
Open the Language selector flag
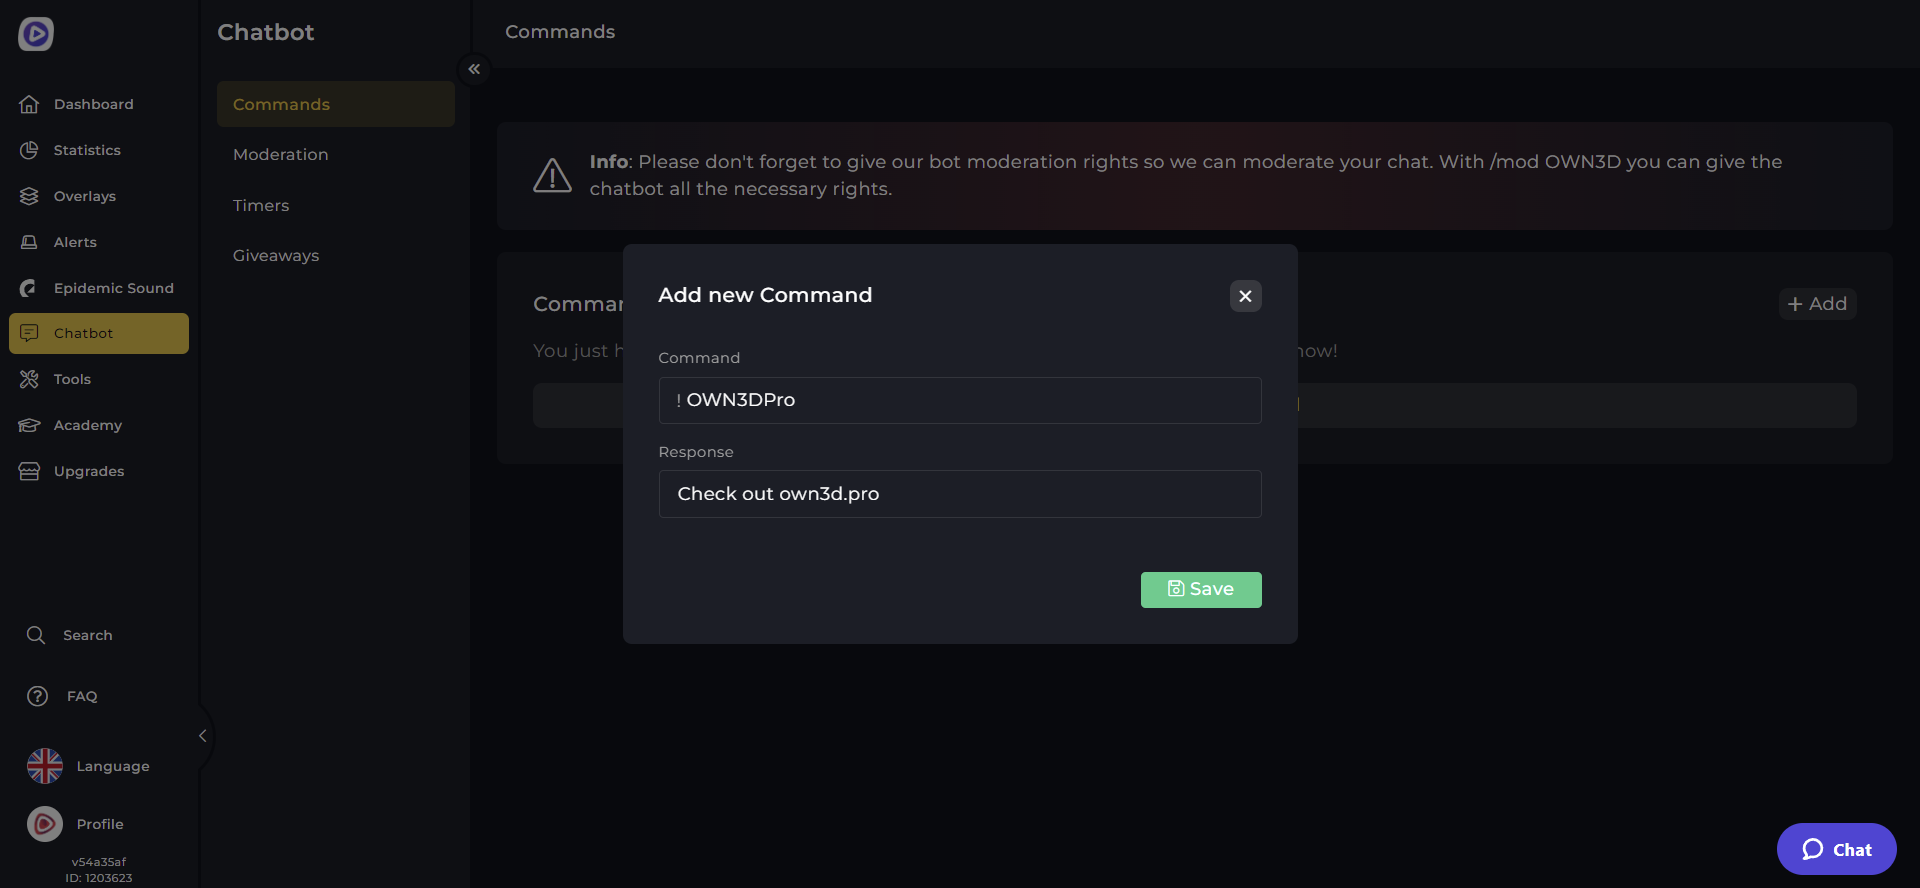click(45, 766)
